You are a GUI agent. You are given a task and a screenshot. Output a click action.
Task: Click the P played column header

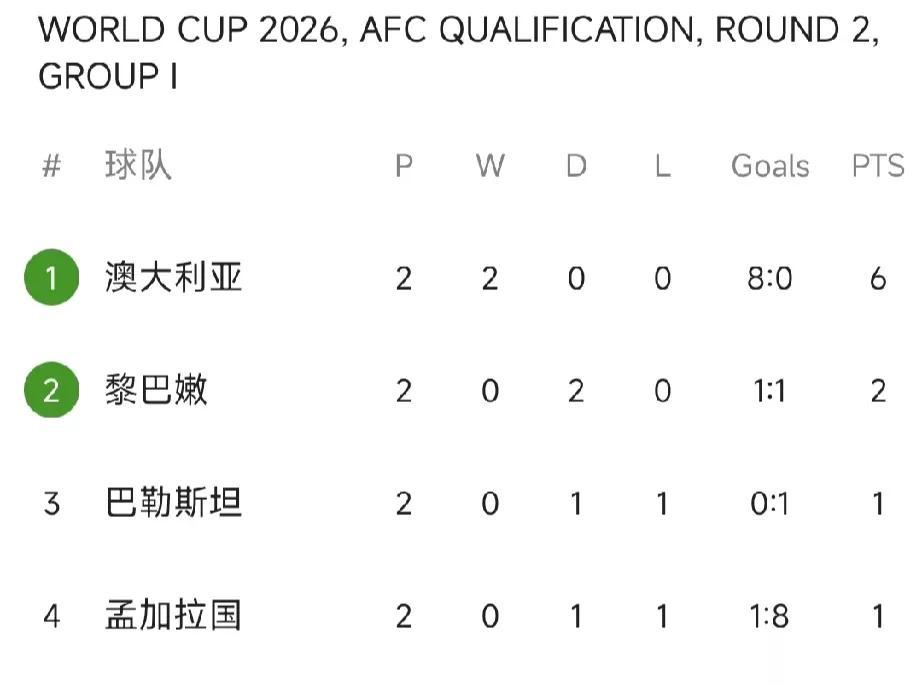coord(403,166)
